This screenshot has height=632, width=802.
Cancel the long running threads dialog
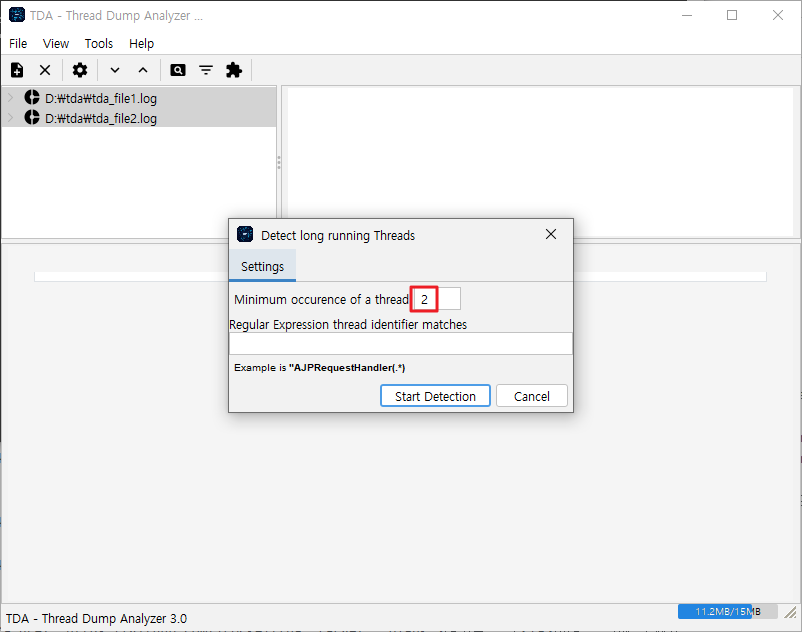pos(531,396)
